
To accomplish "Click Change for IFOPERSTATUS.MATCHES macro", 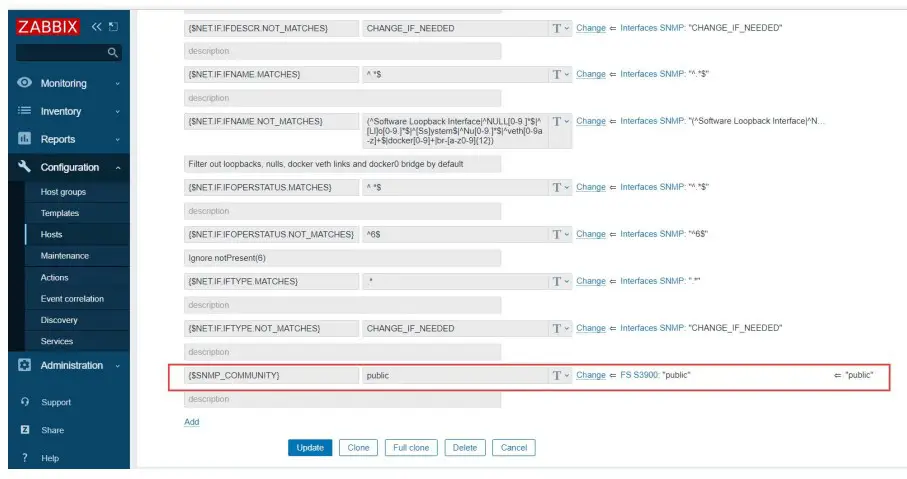I will (591, 187).
